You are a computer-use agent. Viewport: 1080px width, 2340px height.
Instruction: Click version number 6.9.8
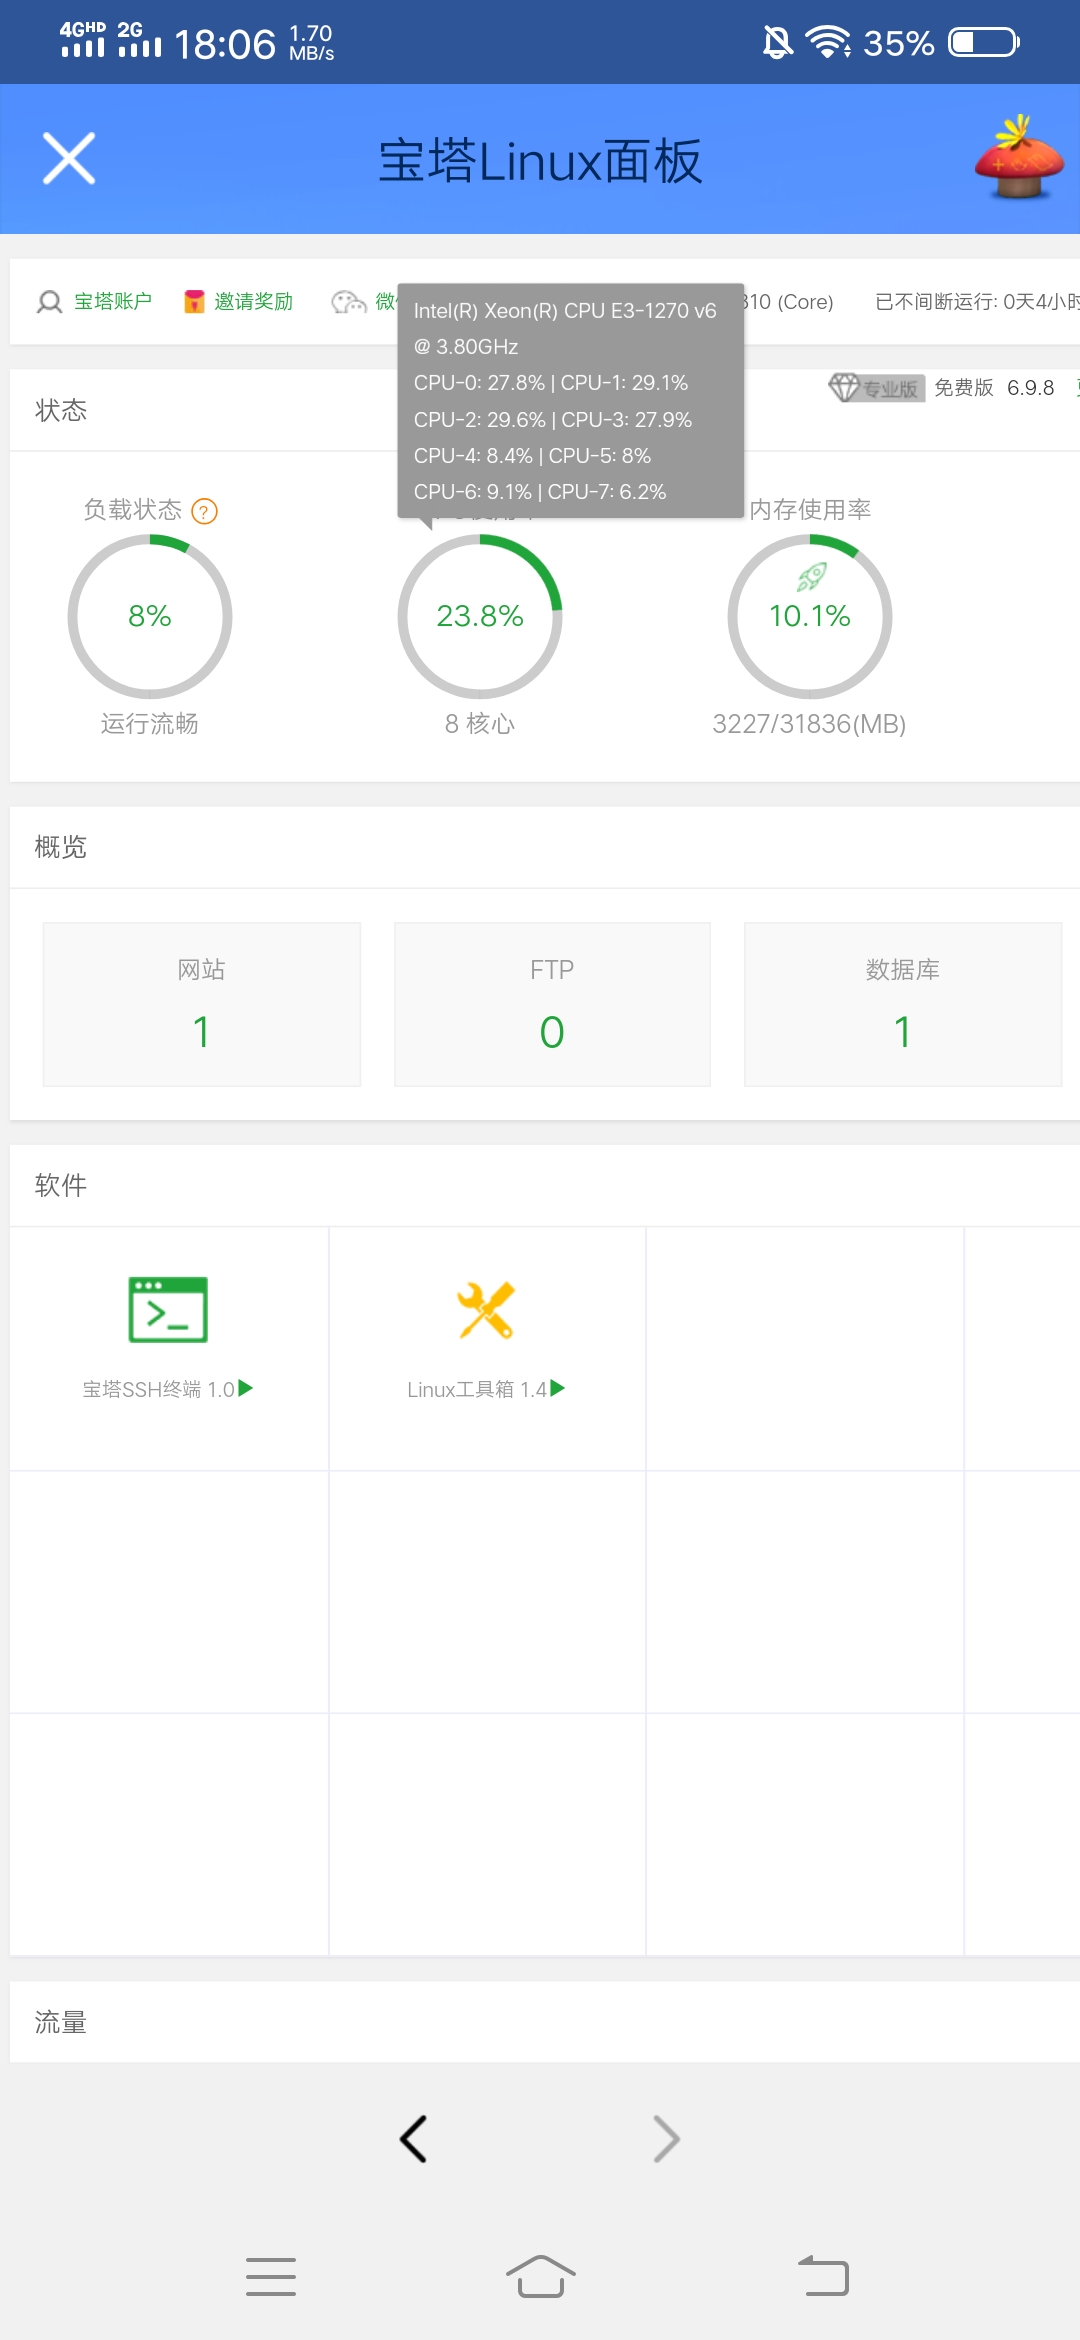[1030, 387]
